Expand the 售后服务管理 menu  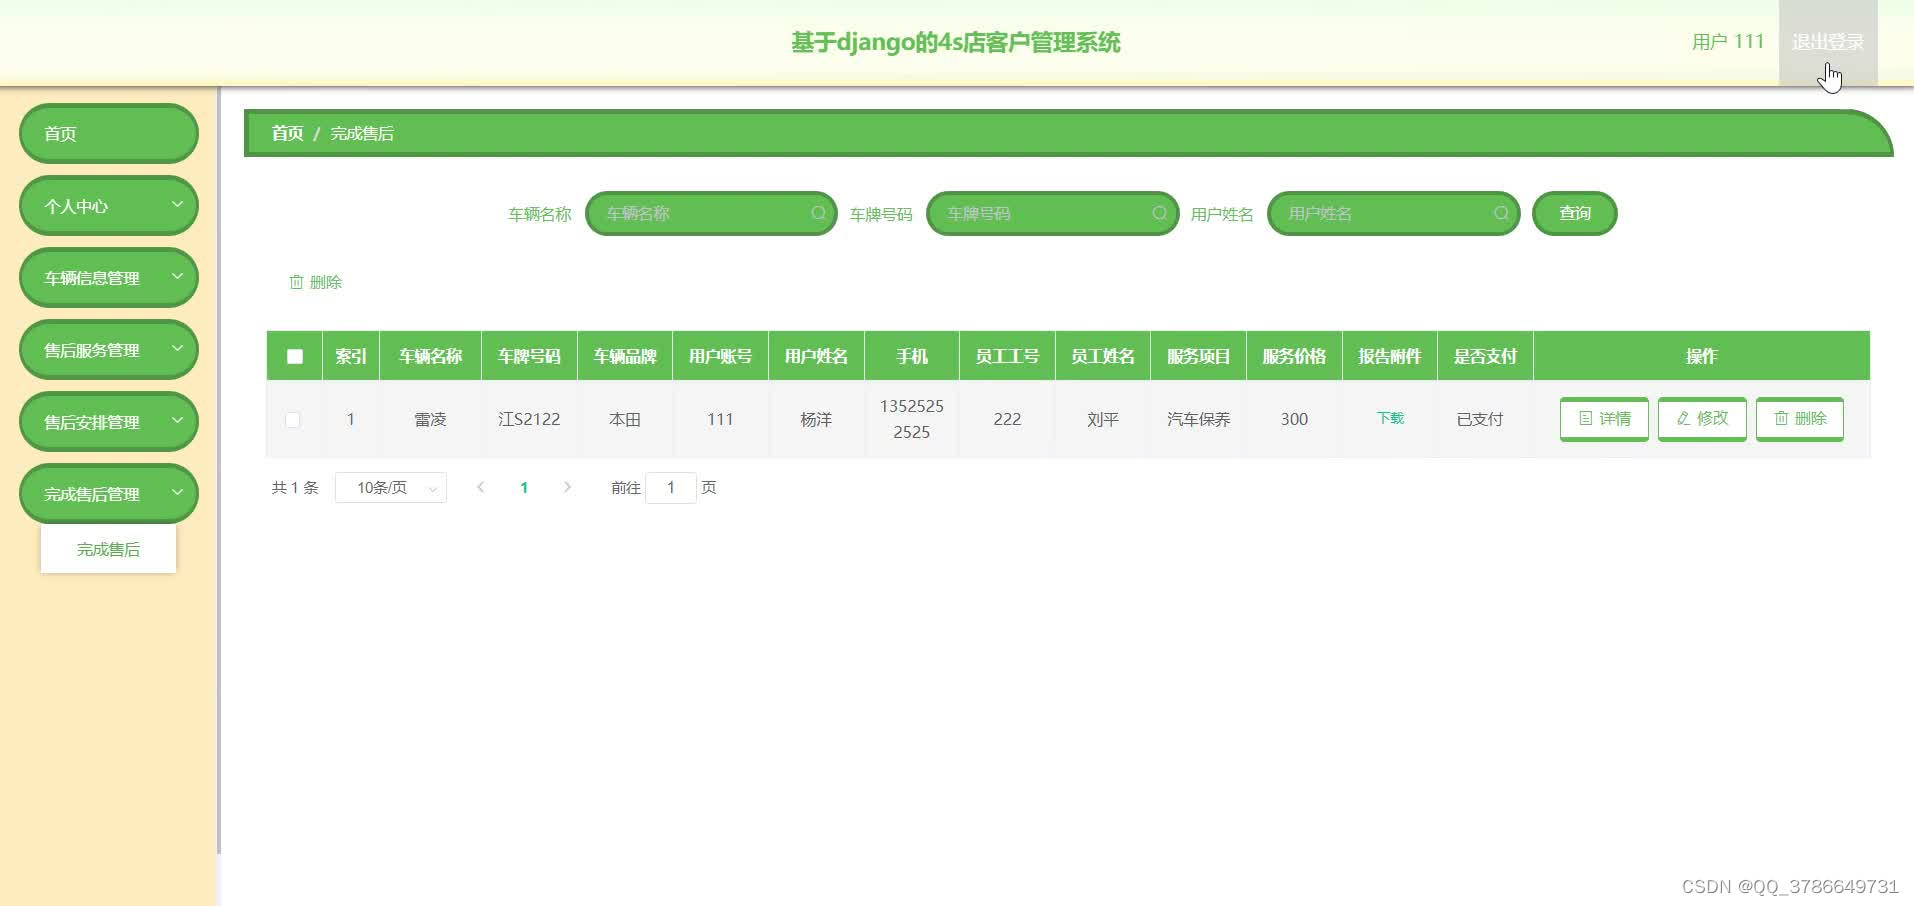point(109,350)
